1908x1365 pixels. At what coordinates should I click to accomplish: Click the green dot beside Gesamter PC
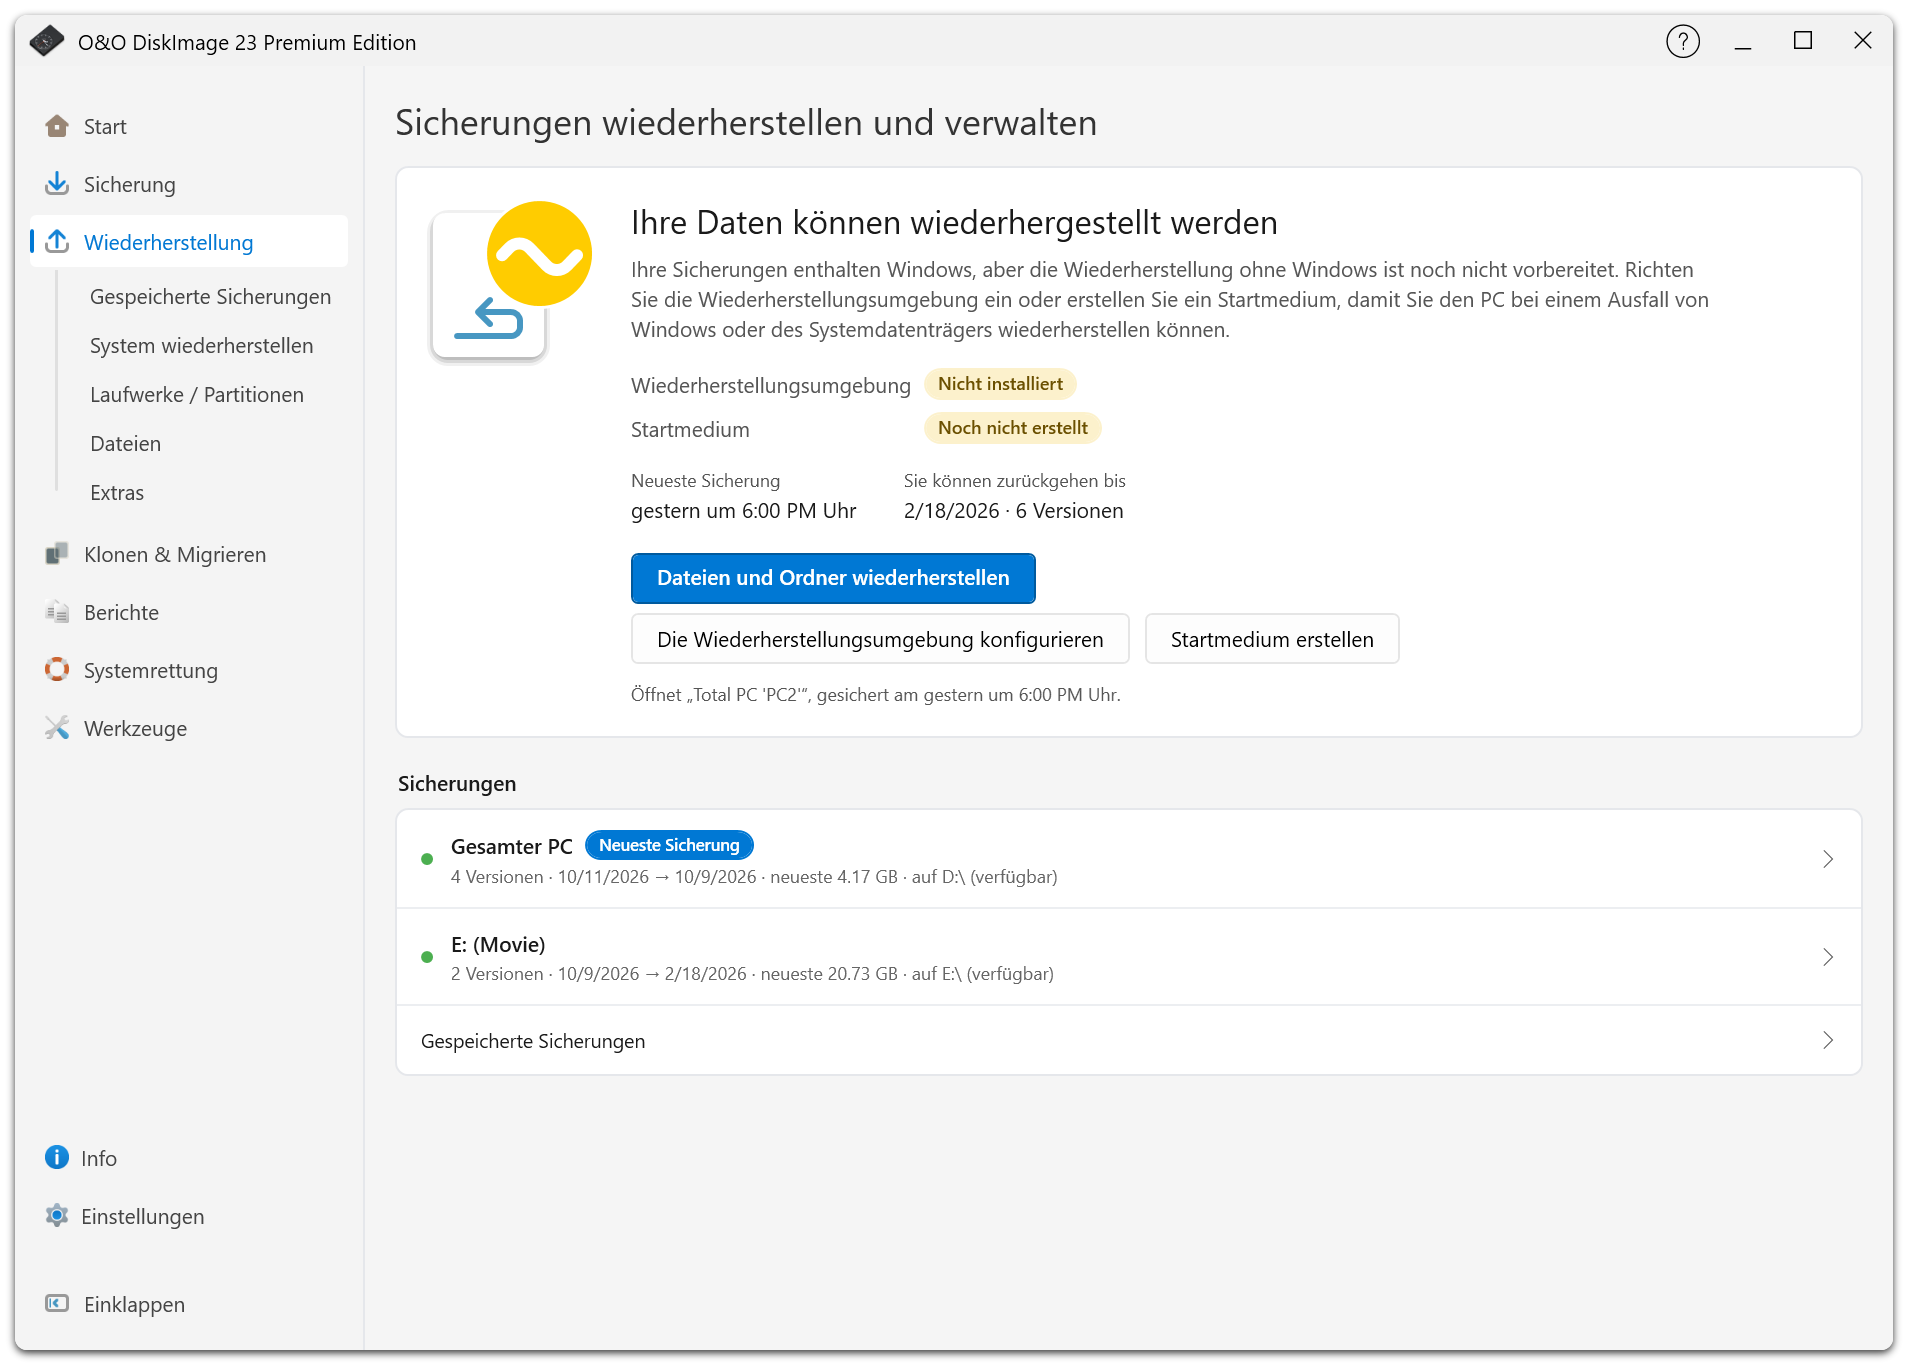coord(427,859)
